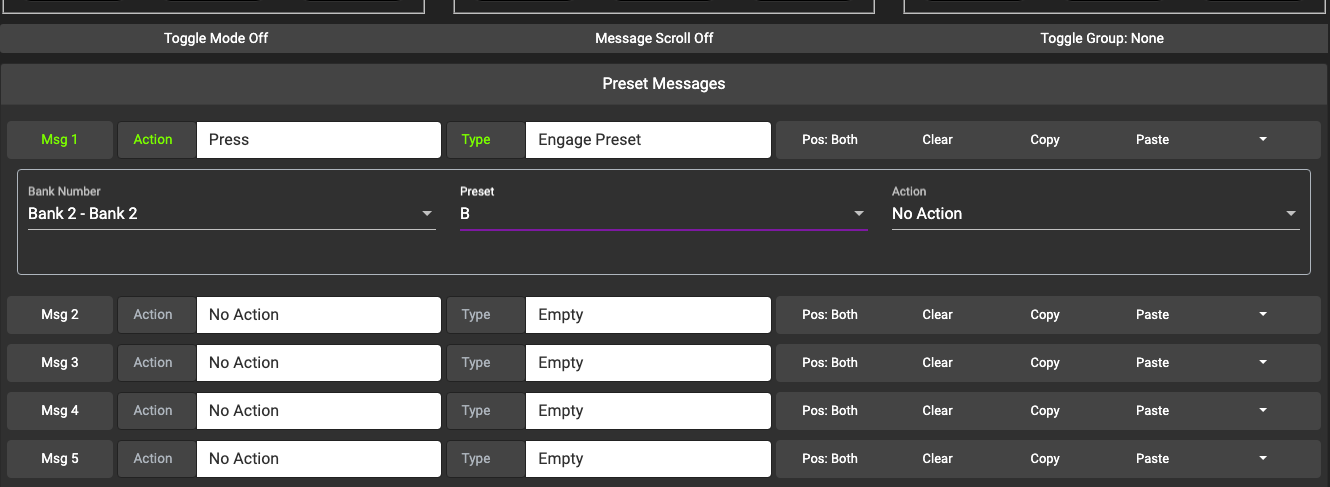
Task: Open the Toggle Group: None selector
Action: [1102, 39]
